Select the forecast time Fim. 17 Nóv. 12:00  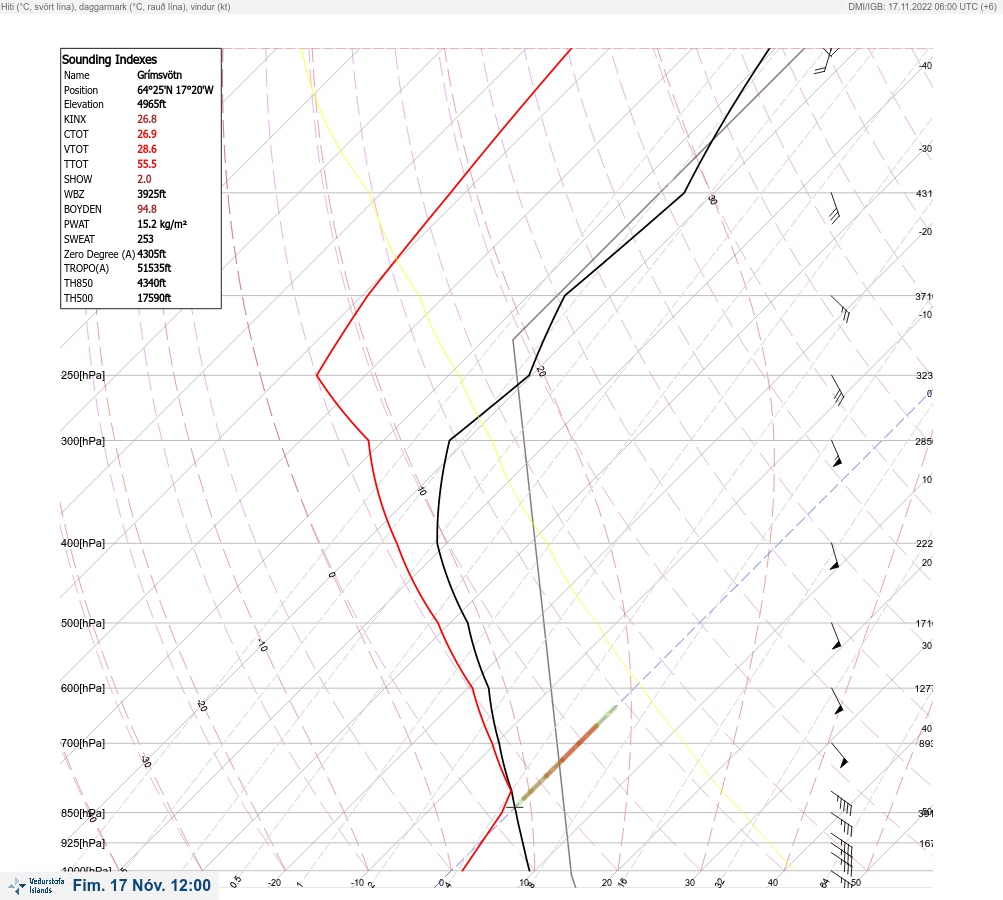click(x=141, y=885)
